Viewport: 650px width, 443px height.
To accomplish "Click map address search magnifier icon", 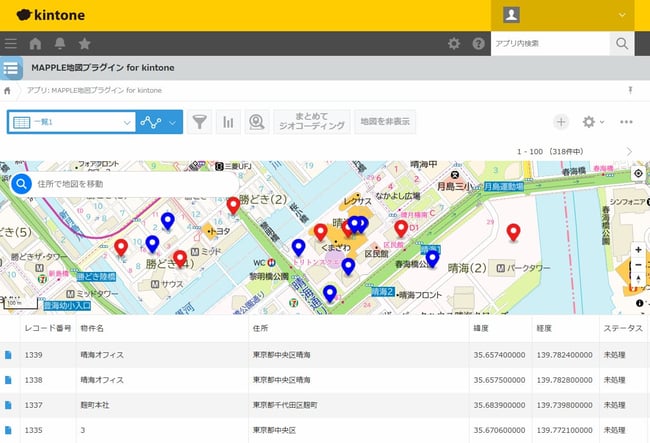I will pos(21,184).
